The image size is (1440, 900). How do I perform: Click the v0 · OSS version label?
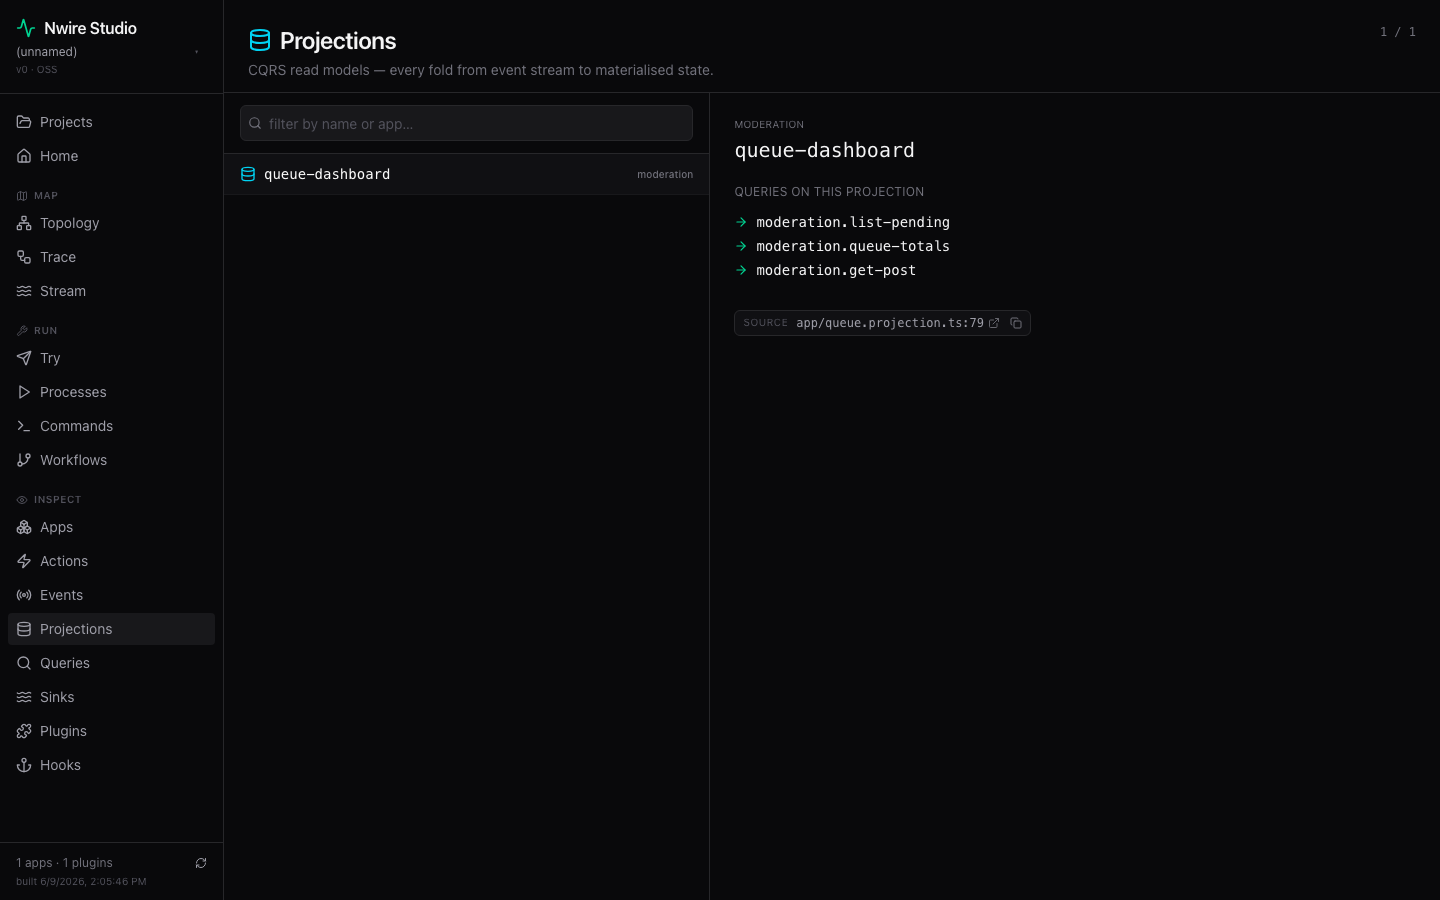click(37, 70)
